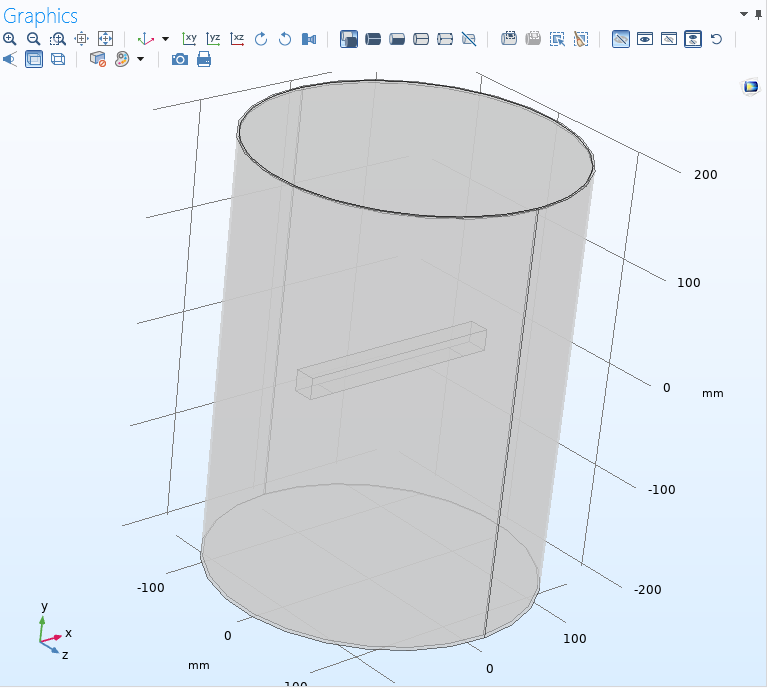Open the palette dropdown arrow
Screen dimensions: 767x688
[x=140, y=59]
